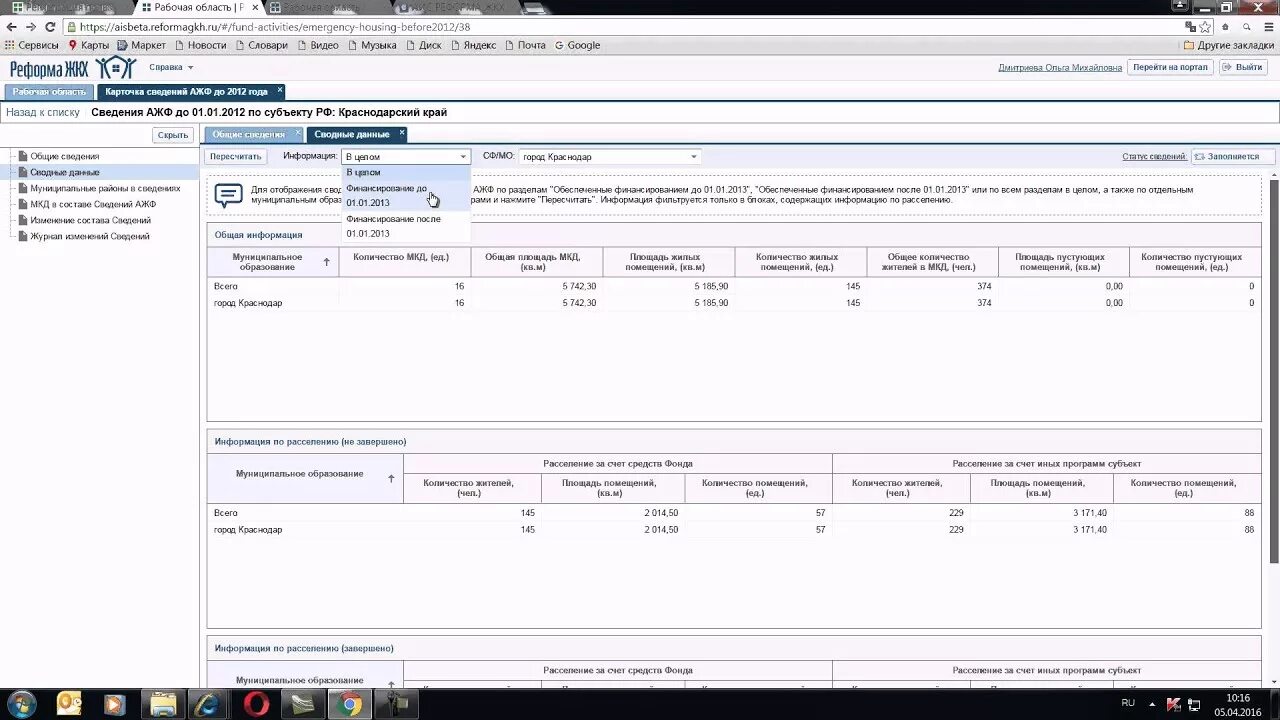
Task: Open the Справка dropdown menu
Action: pyautogui.click(x=171, y=67)
